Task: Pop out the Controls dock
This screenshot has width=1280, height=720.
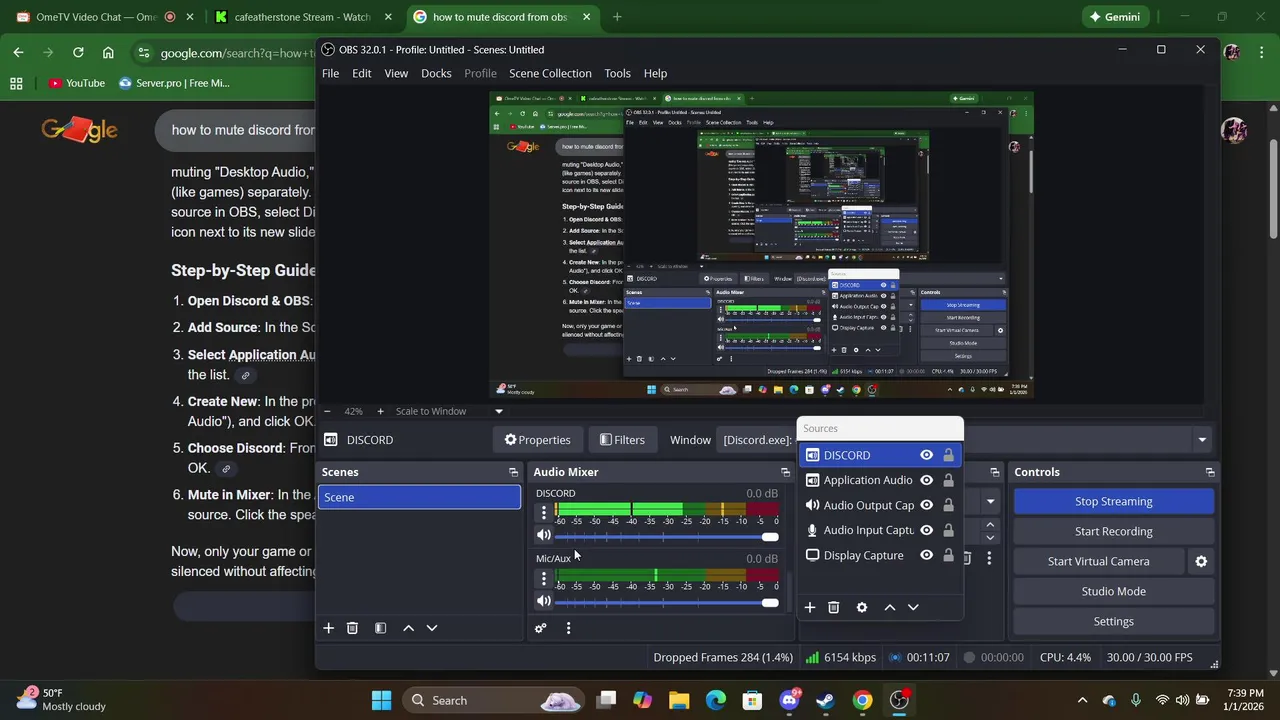Action: pos(1210,472)
